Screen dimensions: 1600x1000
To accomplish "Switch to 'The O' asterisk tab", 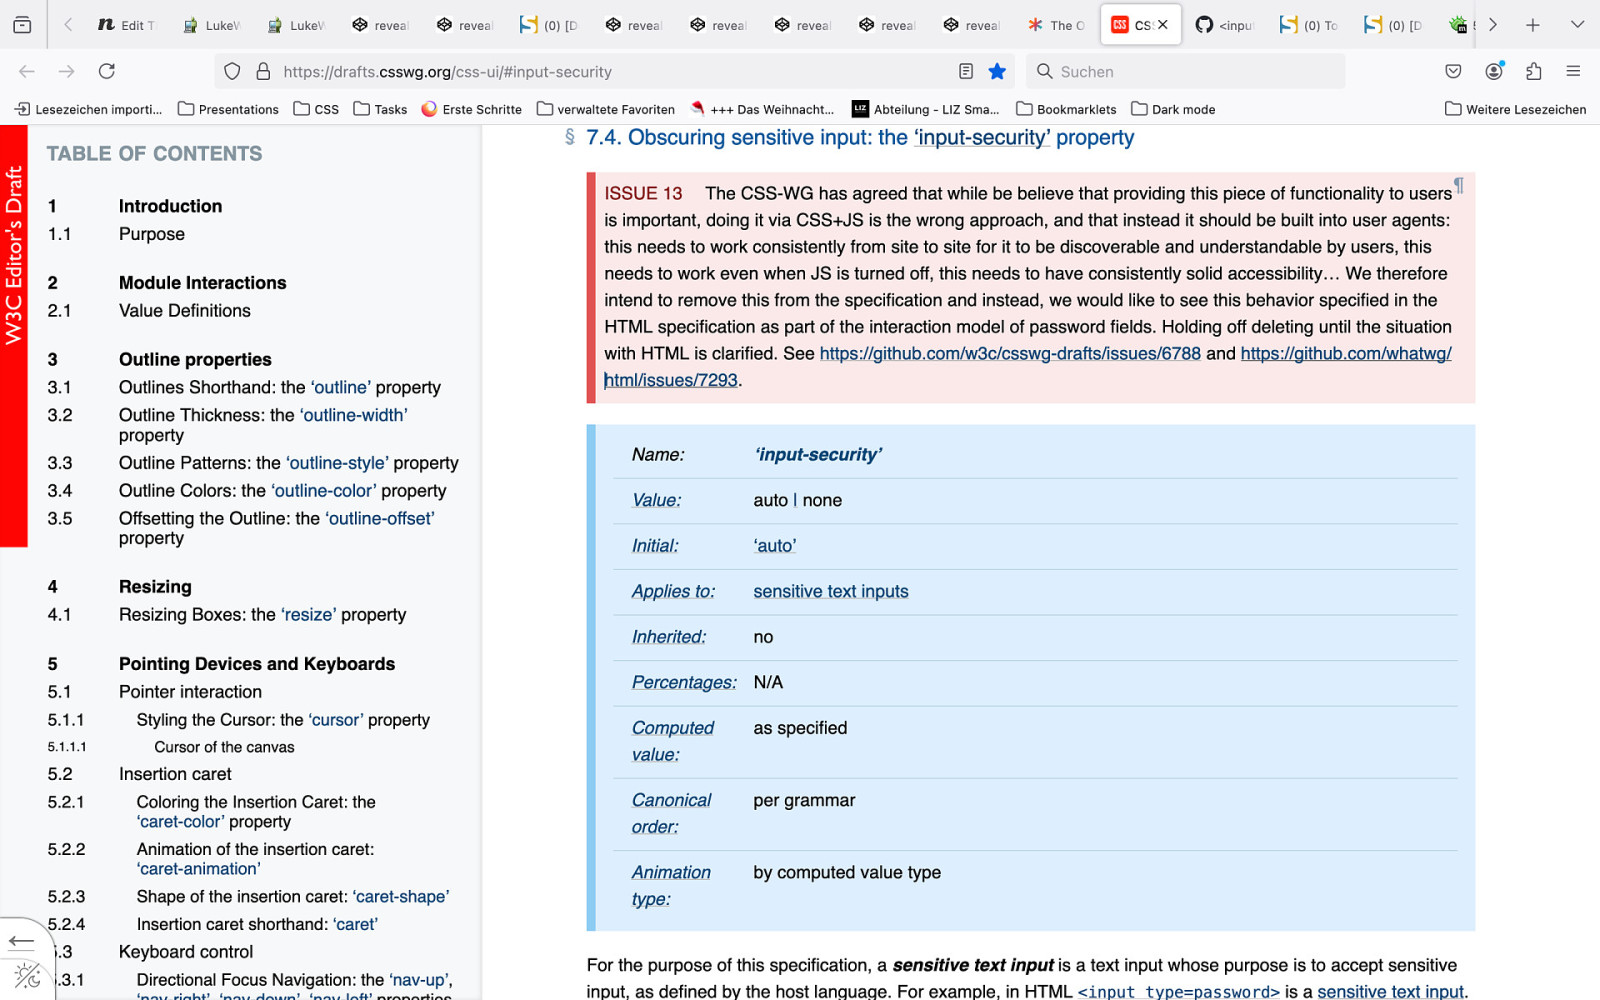I will coord(1056,25).
